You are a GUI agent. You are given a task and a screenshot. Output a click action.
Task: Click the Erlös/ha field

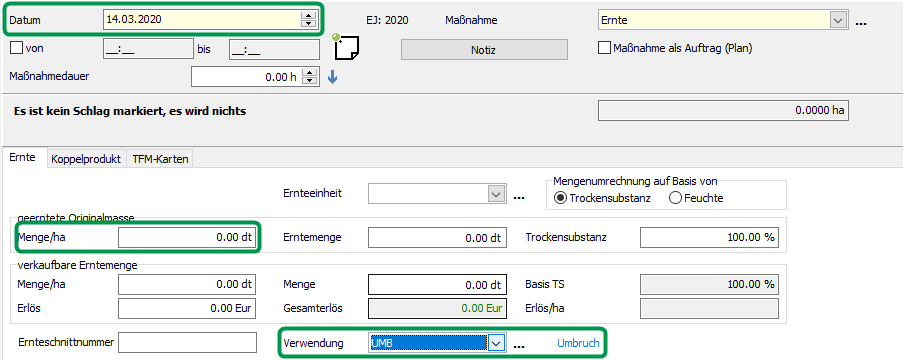point(709,308)
